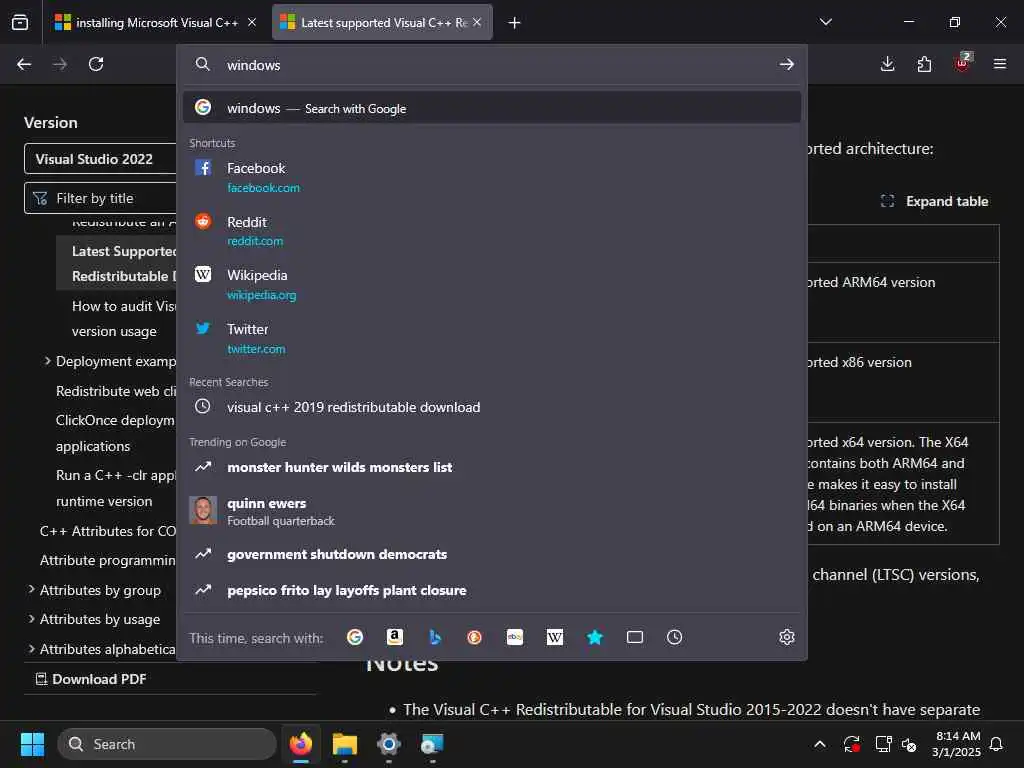The height and width of the screenshot is (768, 1024).
Task: Open 'ClickOnce deployment' sidebar item
Action: coord(116,433)
